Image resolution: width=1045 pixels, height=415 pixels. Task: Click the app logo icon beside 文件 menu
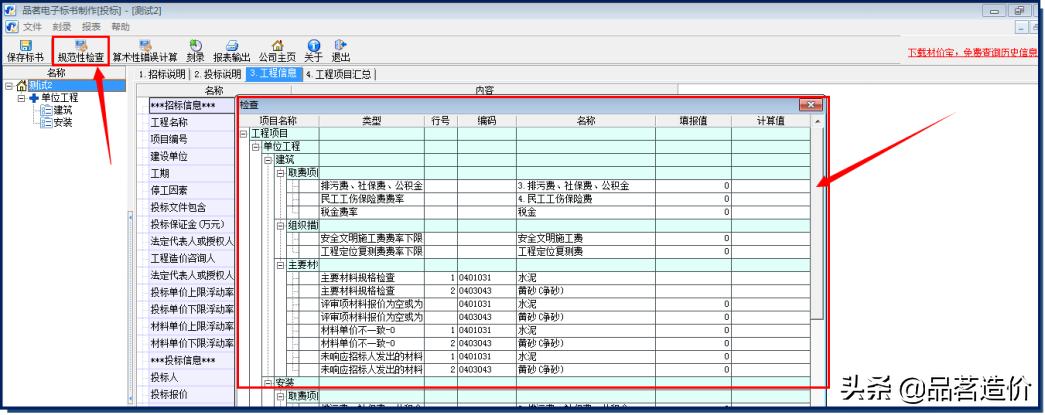click(x=11, y=27)
